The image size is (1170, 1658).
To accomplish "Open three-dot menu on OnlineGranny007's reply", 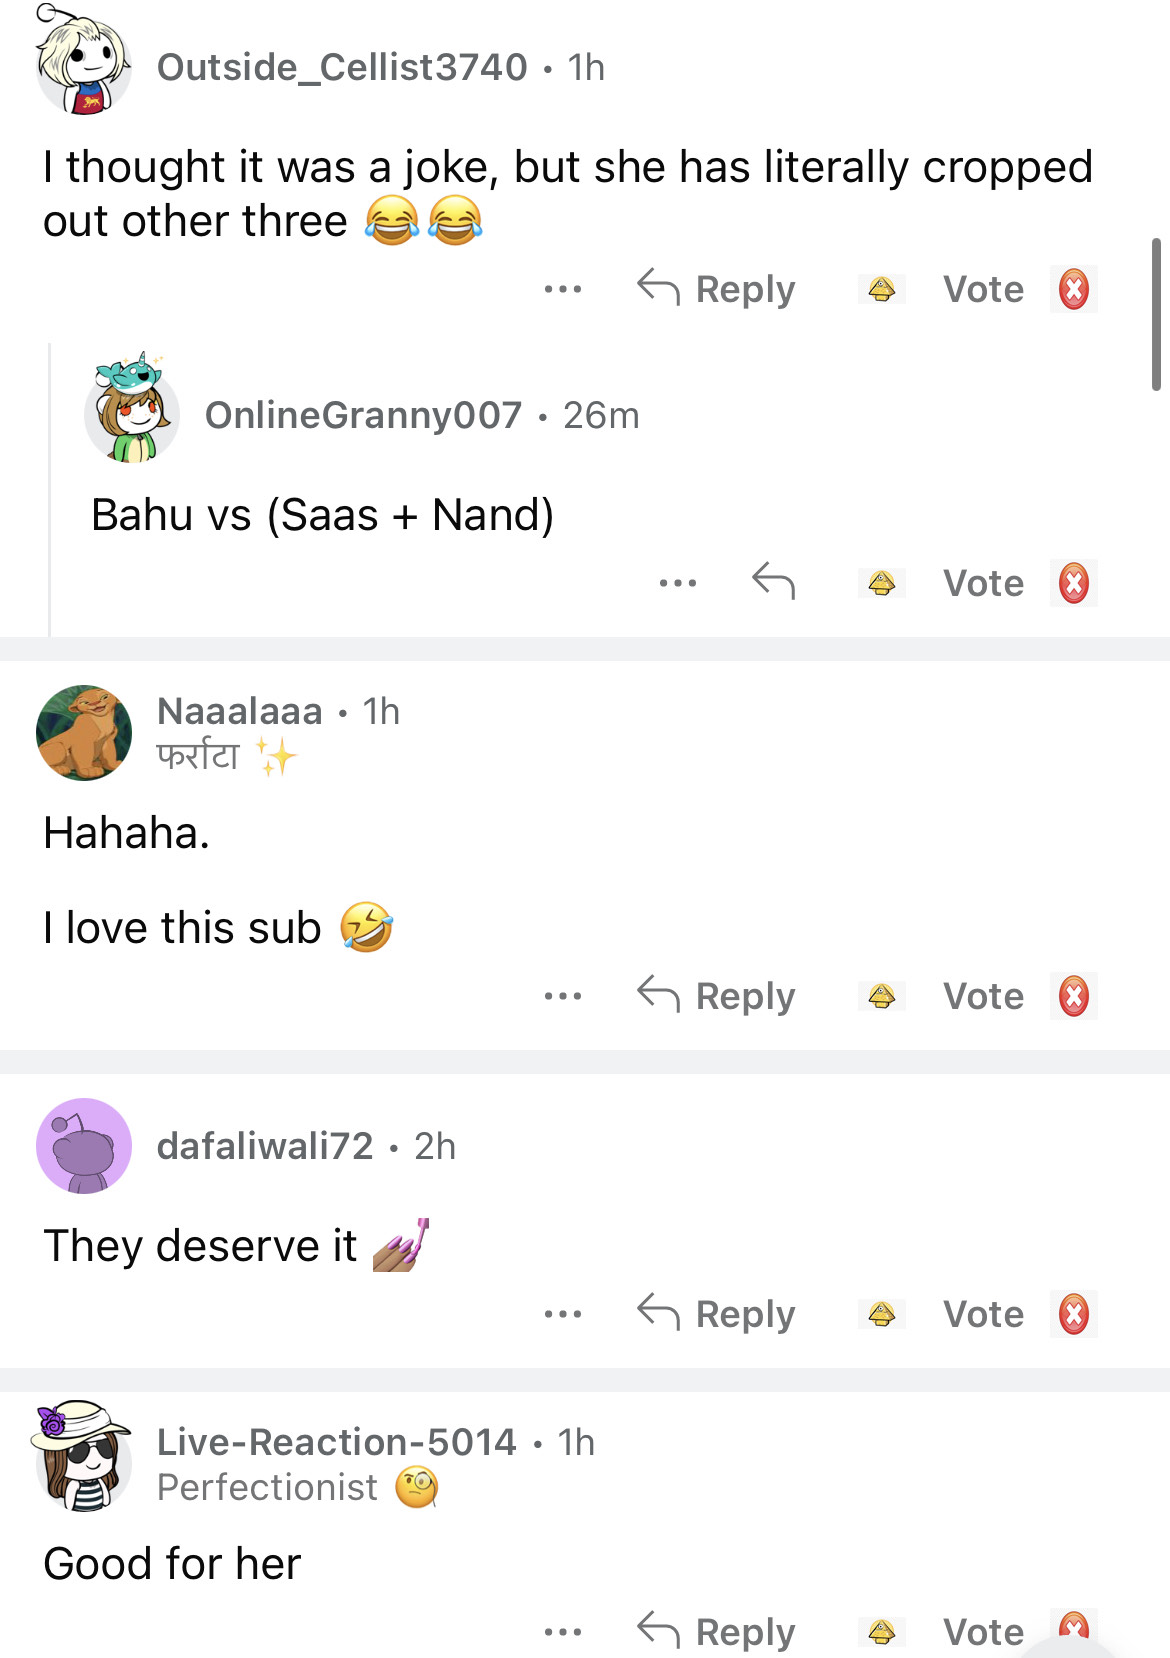I will (678, 583).
